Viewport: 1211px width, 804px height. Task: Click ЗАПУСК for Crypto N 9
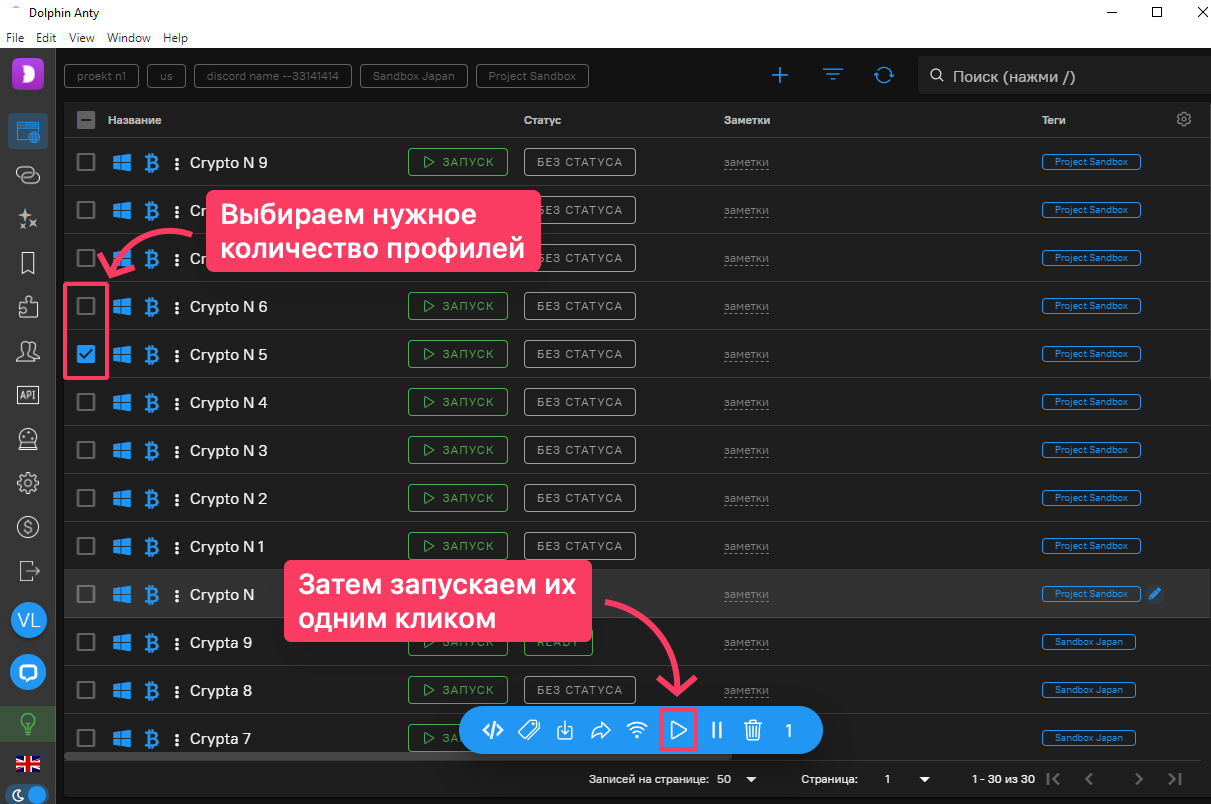click(457, 161)
